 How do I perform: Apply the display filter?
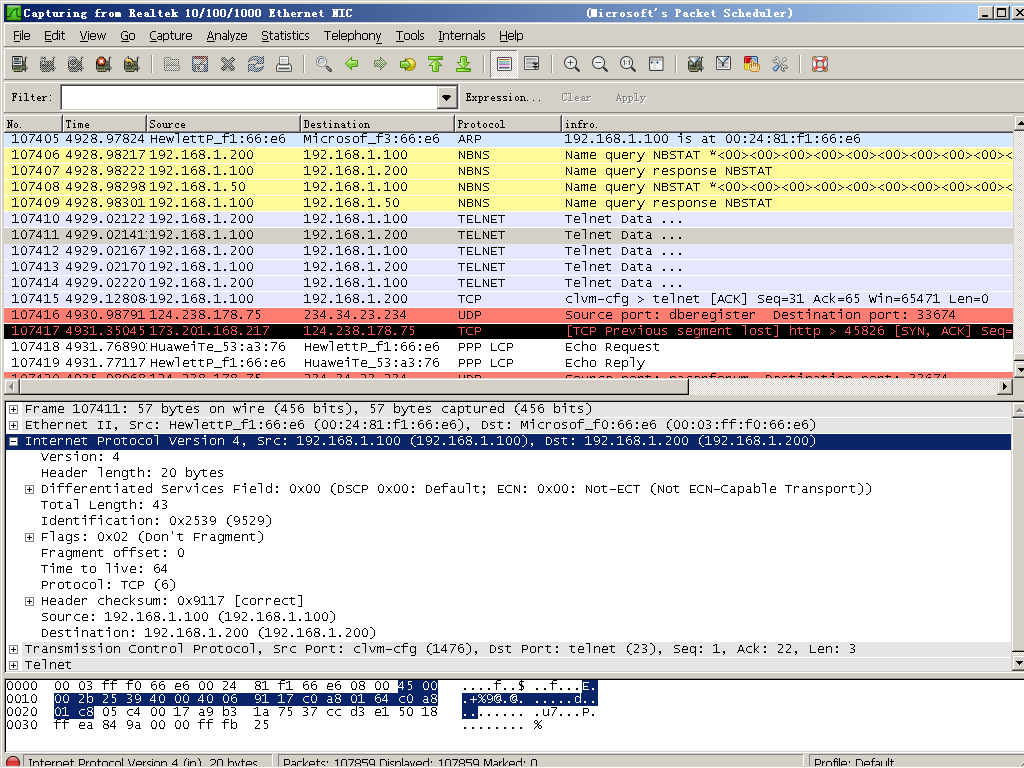[x=630, y=98]
